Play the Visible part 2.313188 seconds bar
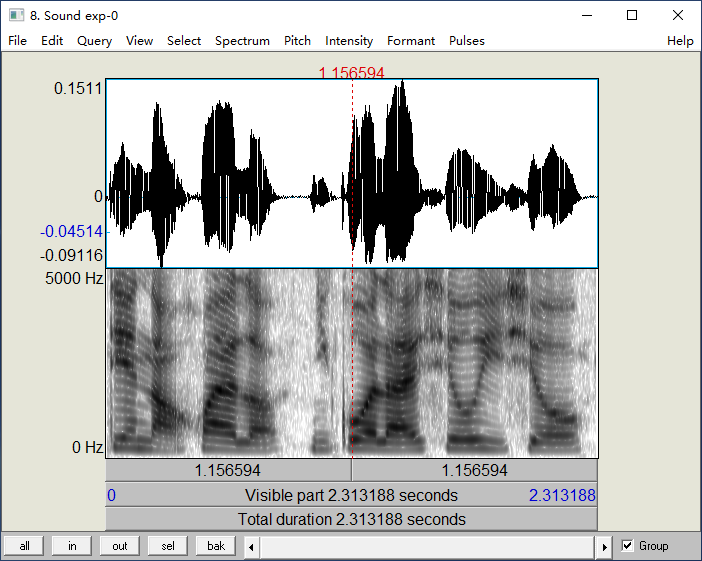This screenshot has height=561, width=702. pos(351,495)
